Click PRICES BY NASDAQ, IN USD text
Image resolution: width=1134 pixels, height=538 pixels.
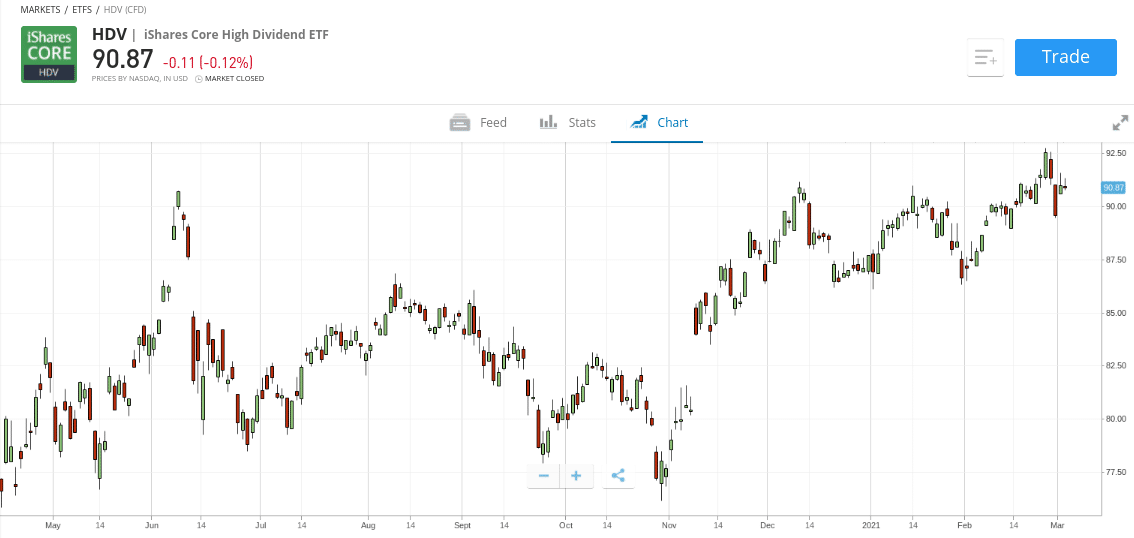tap(140, 78)
